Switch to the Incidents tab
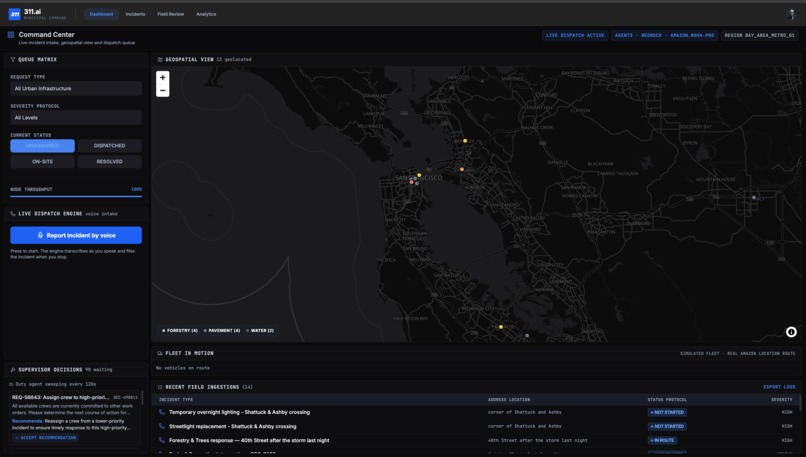The height and width of the screenshot is (457, 806). click(135, 14)
